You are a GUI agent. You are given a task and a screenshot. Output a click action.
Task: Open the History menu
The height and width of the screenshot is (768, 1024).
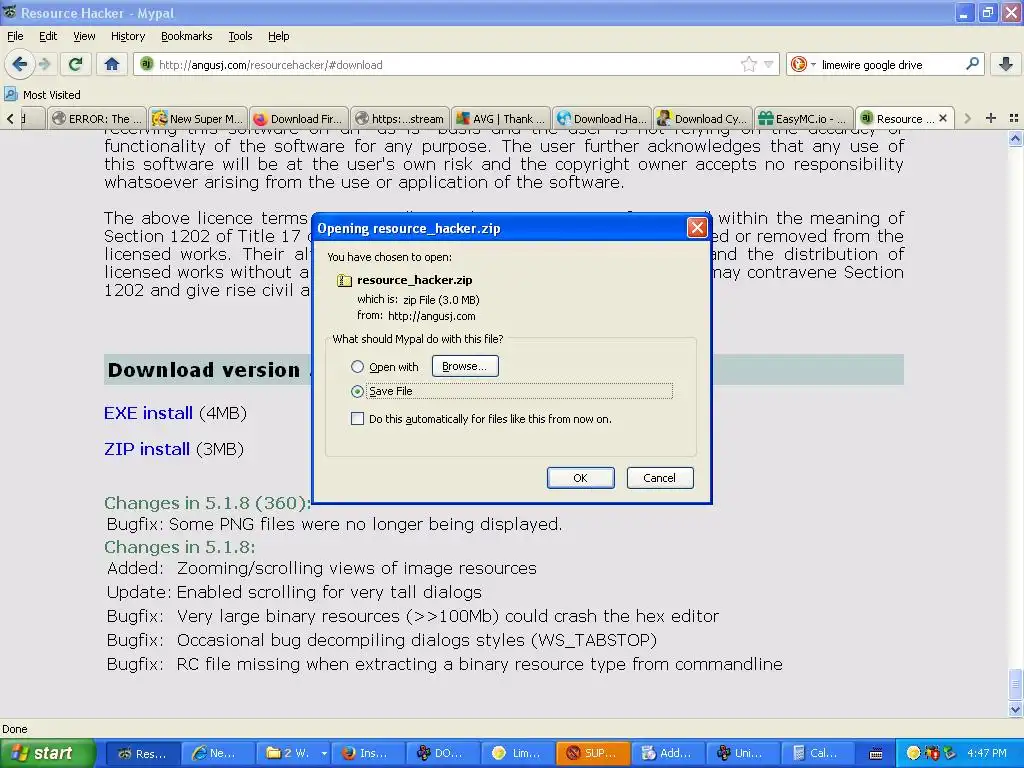coord(127,36)
